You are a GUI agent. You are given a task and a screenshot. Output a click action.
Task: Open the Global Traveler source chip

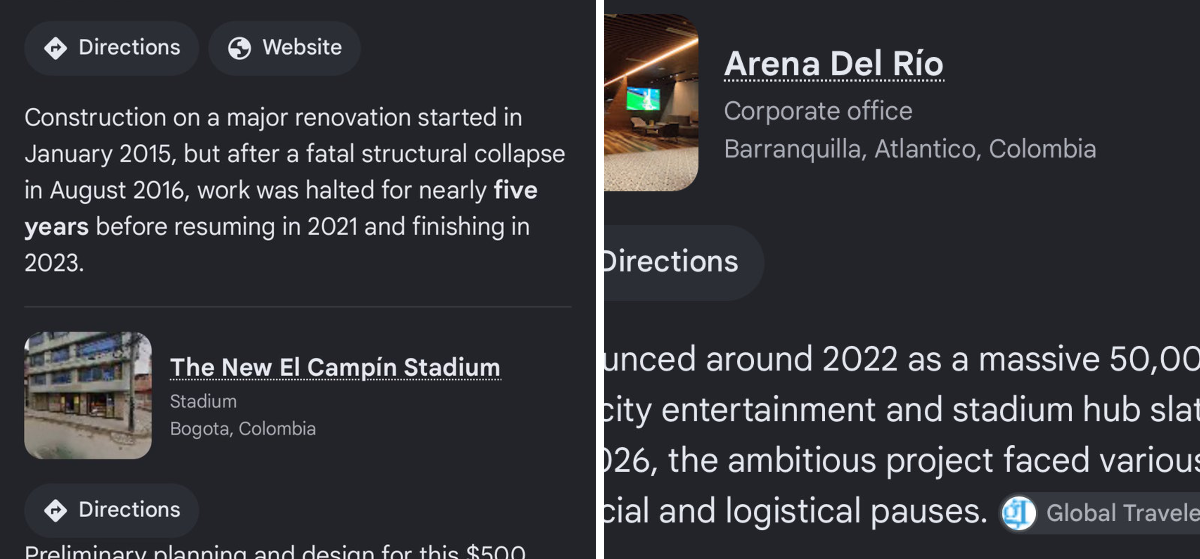tap(1099, 513)
